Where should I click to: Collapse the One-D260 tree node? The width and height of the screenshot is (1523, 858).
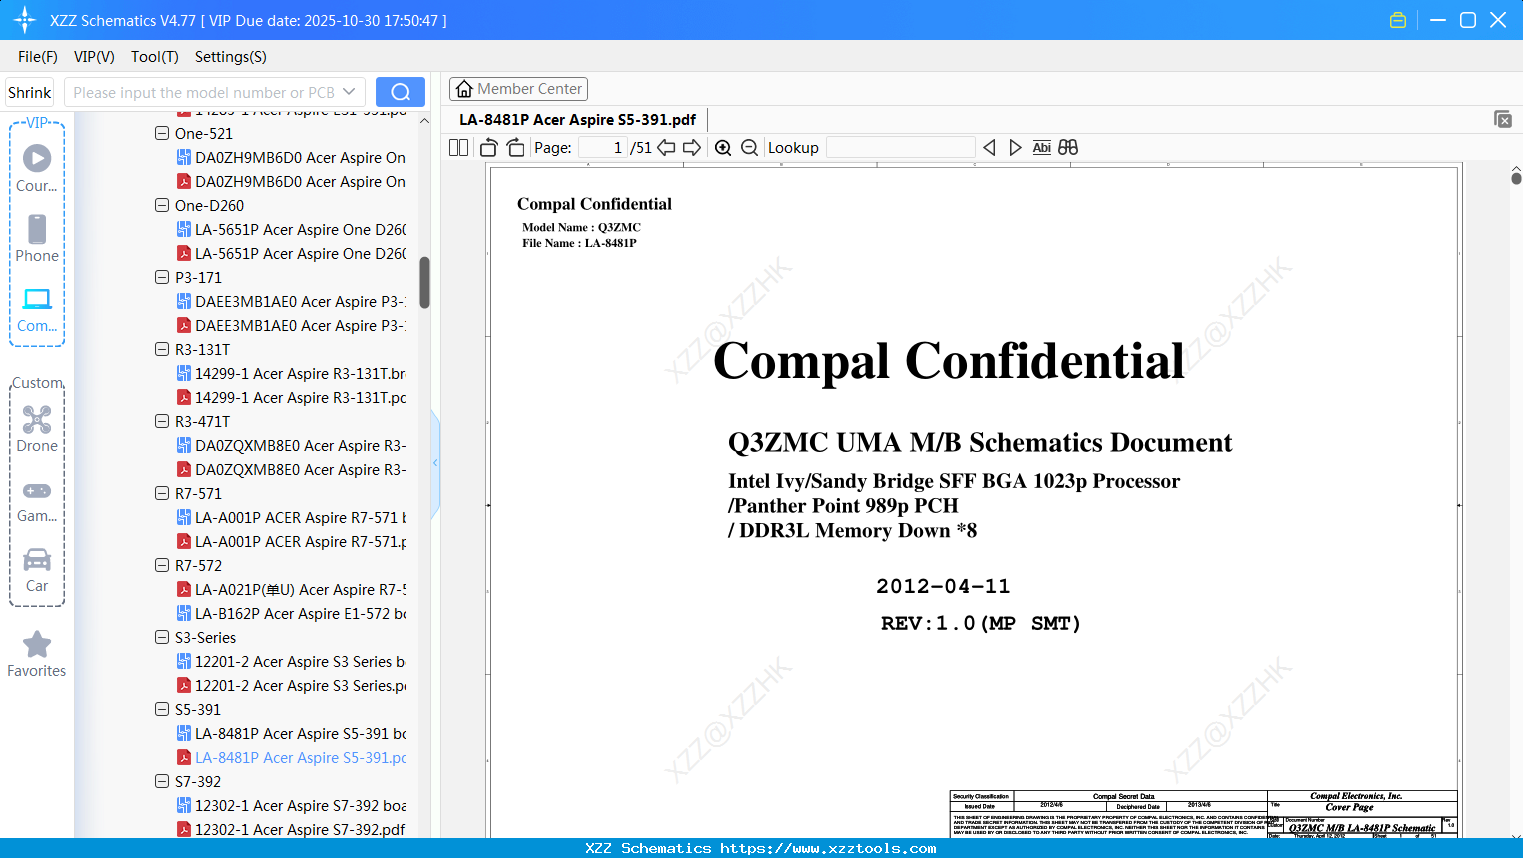tap(162, 205)
